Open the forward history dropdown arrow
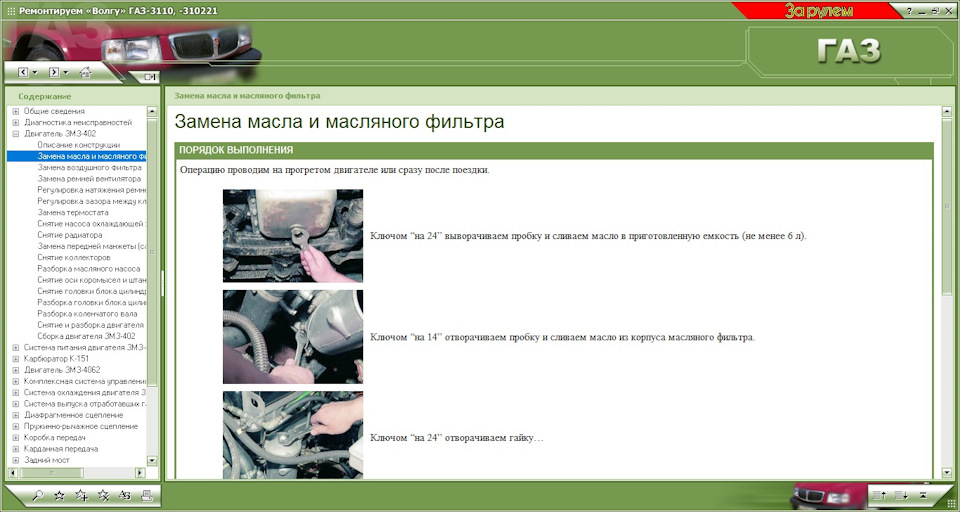960x512 pixels. 66,73
